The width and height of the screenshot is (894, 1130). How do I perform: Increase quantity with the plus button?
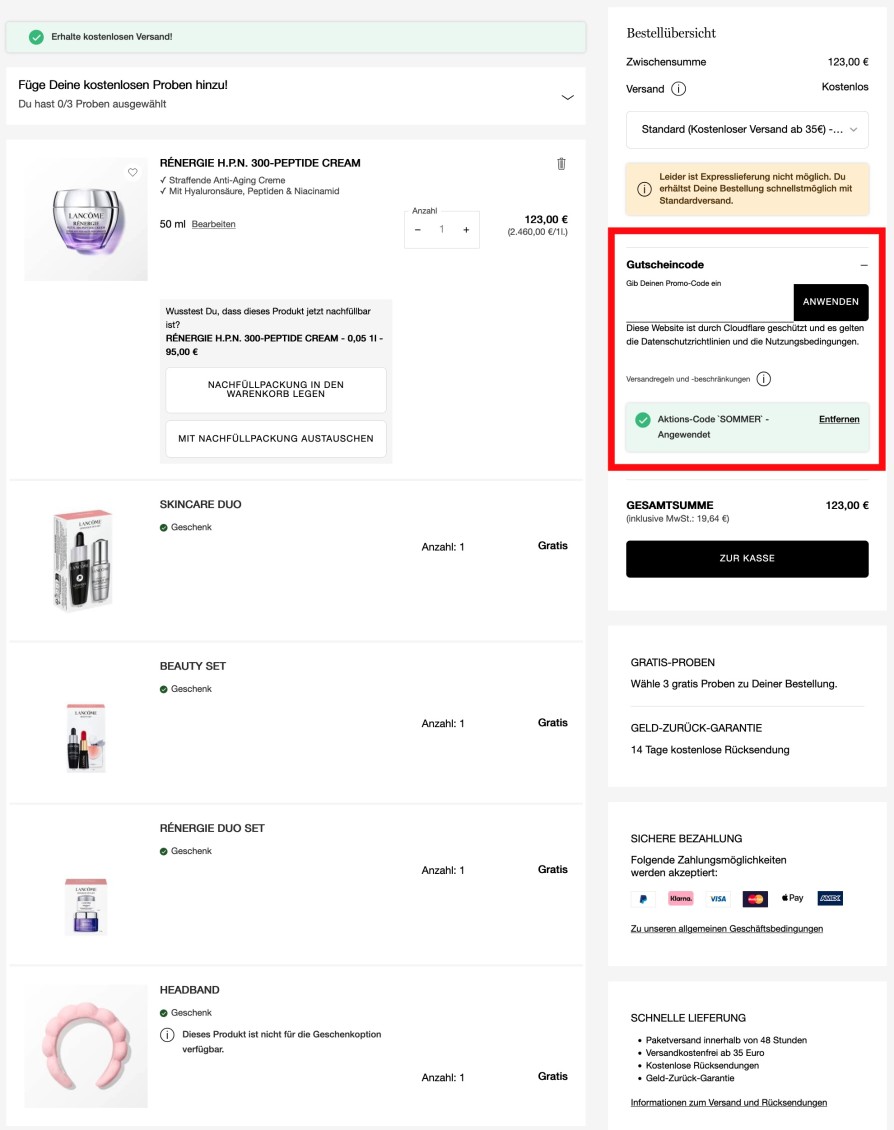pyautogui.click(x=466, y=229)
